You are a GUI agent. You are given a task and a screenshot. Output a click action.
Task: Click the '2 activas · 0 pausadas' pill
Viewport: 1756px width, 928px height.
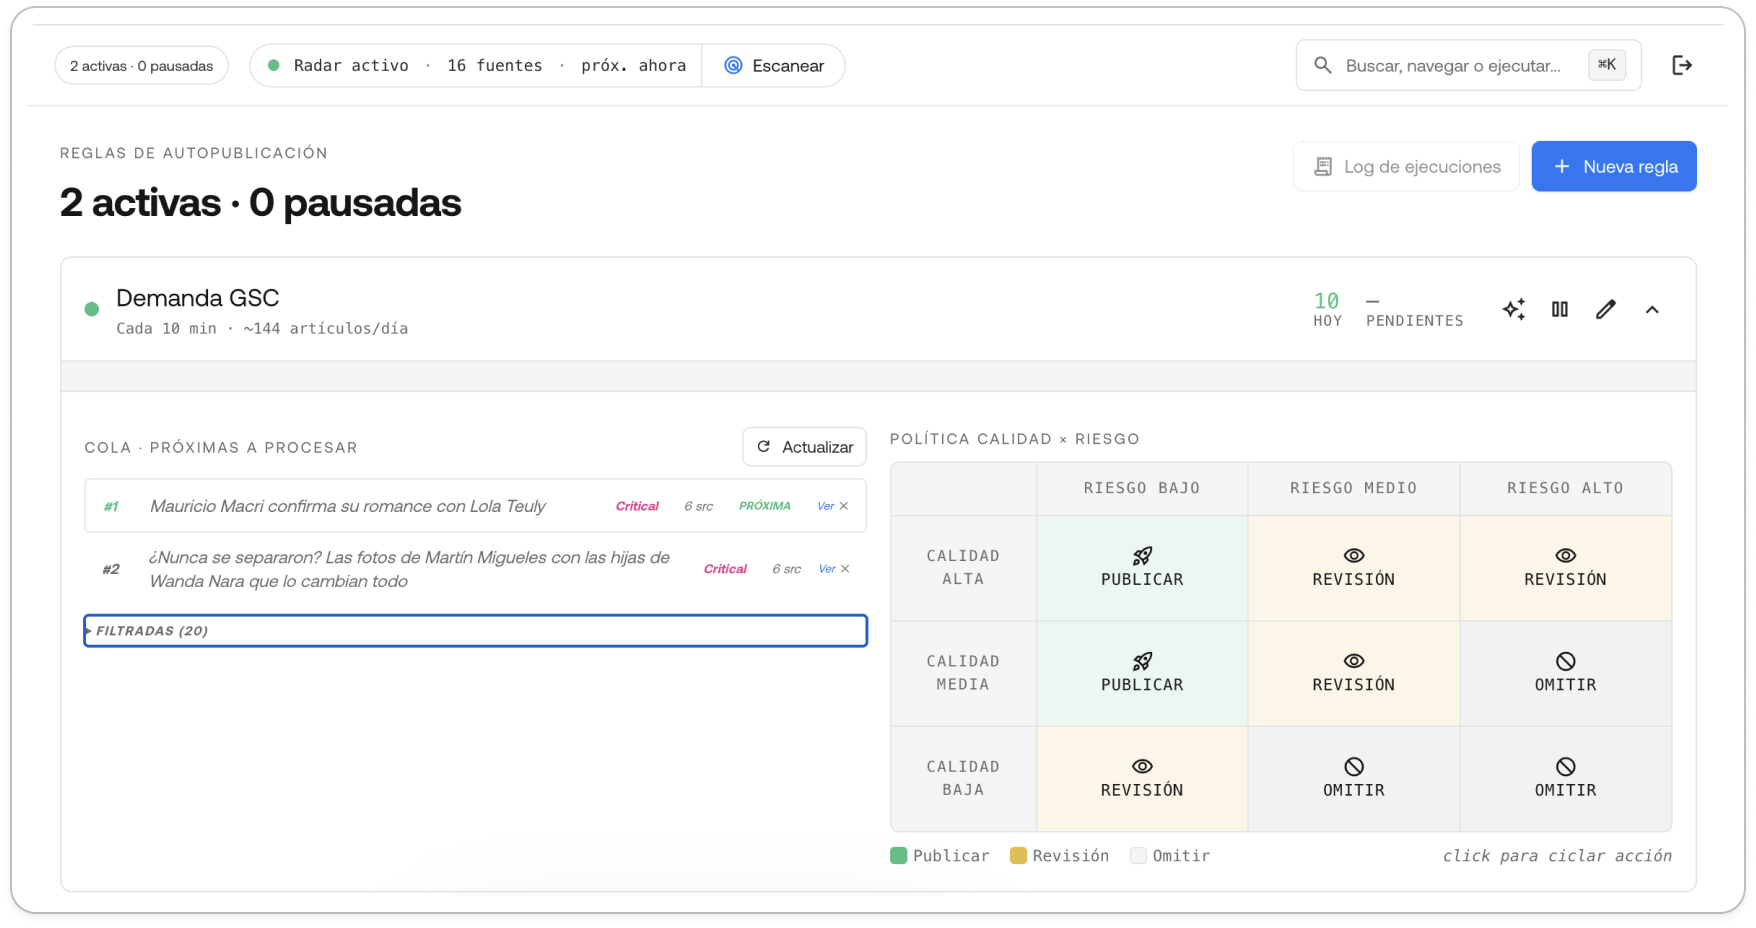[141, 65]
